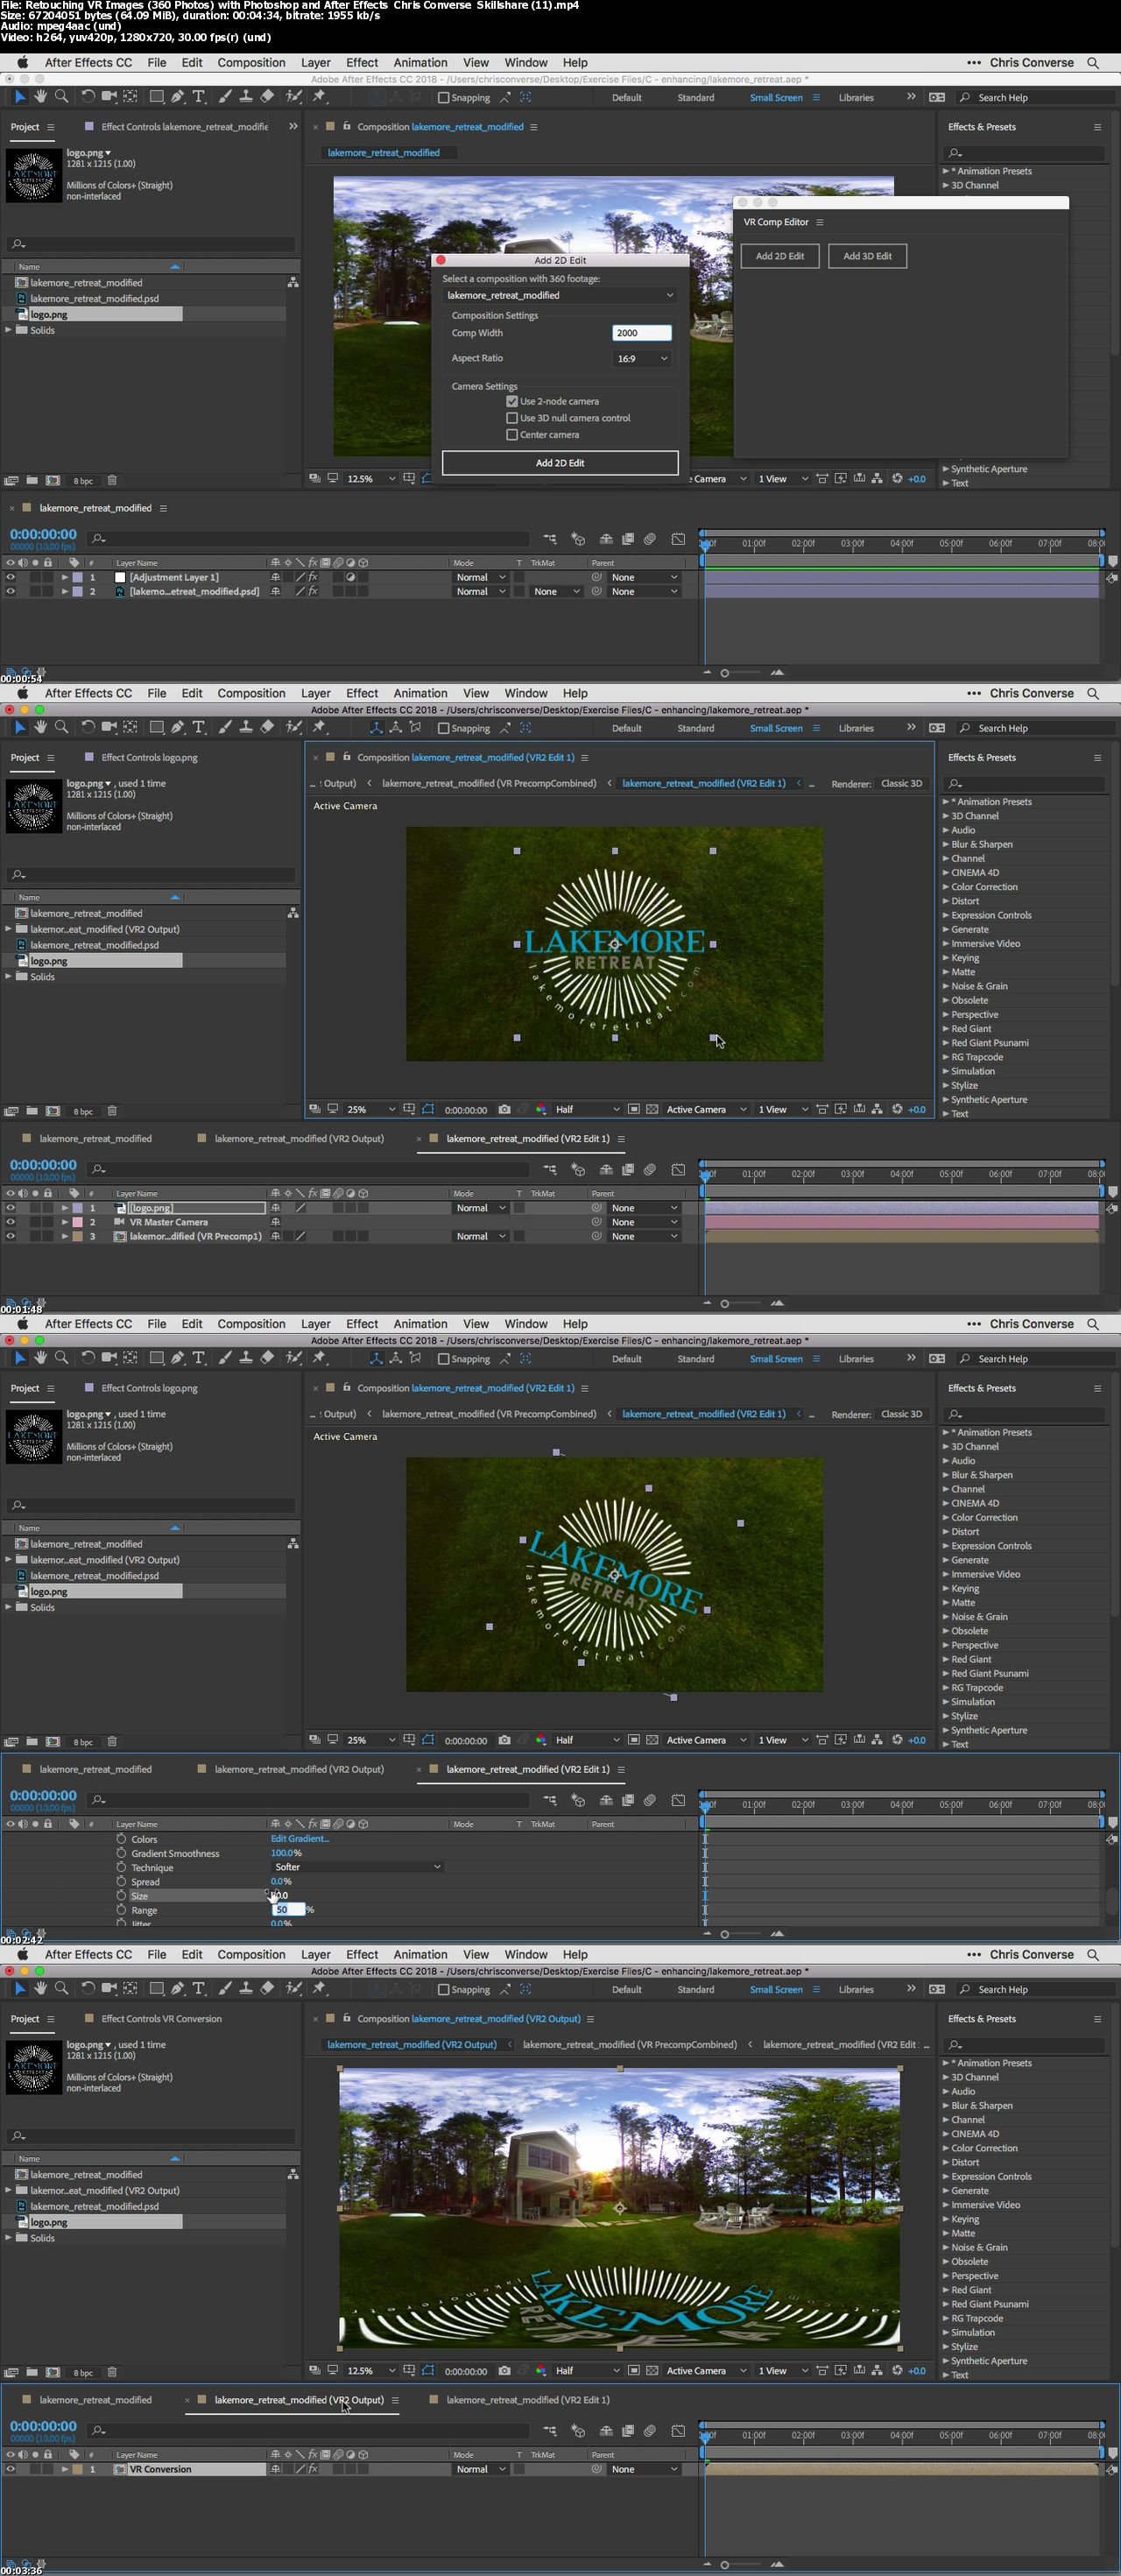This screenshot has width=1121, height=2576.
Task: Click the motion blur icon in the 00:01:48 frame timeline
Action: click(650, 1169)
